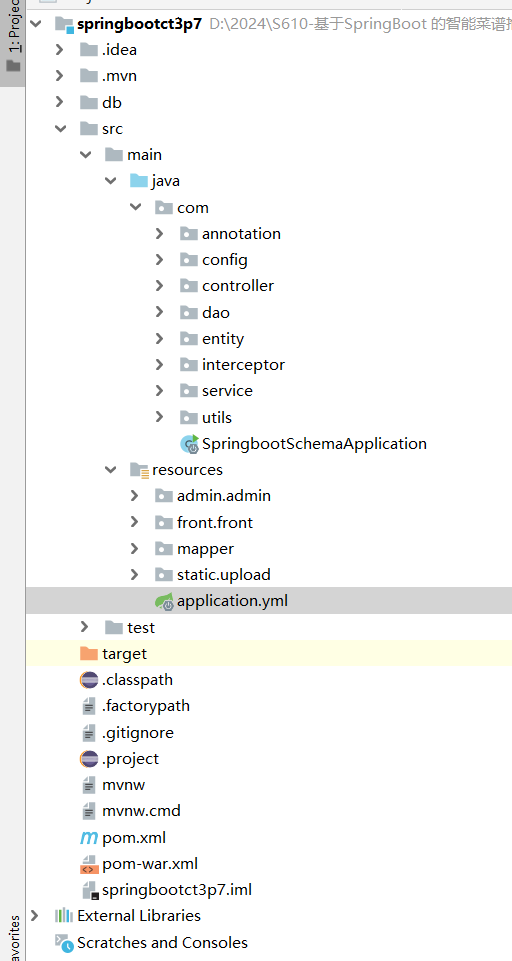Click the pom-war.xml file icon

[89, 864]
